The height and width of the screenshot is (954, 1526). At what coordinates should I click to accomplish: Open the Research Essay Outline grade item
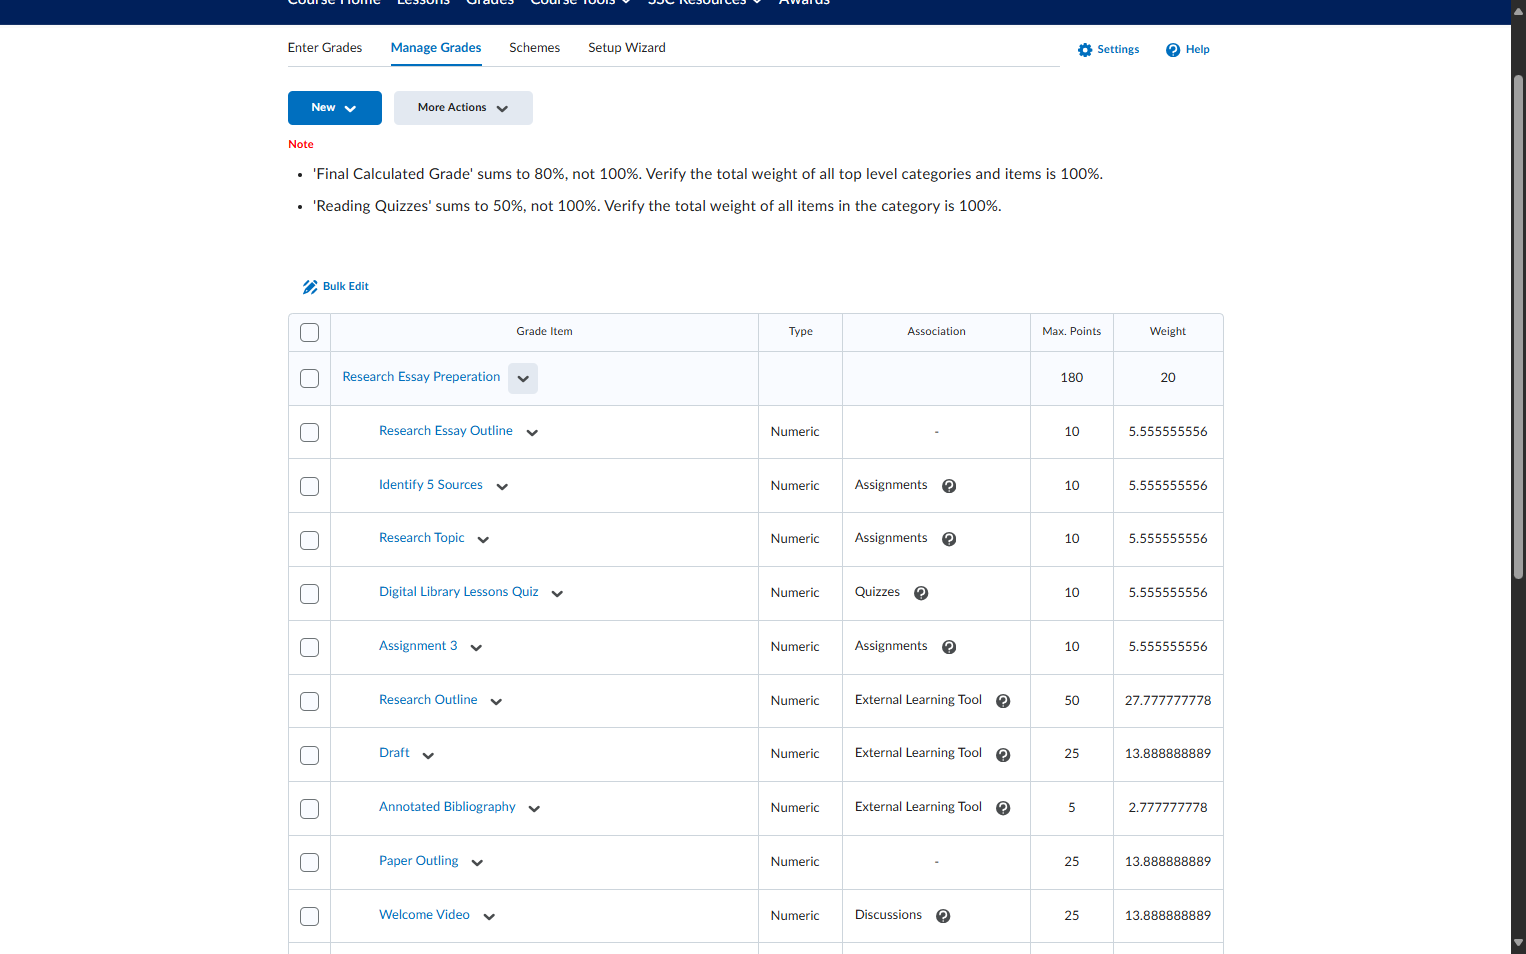(446, 431)
